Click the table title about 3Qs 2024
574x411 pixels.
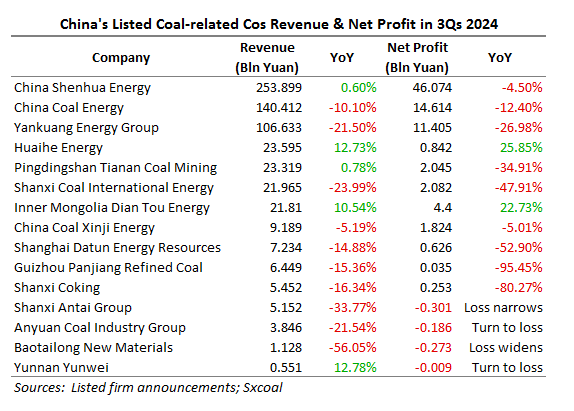click(x=279, y=24)
